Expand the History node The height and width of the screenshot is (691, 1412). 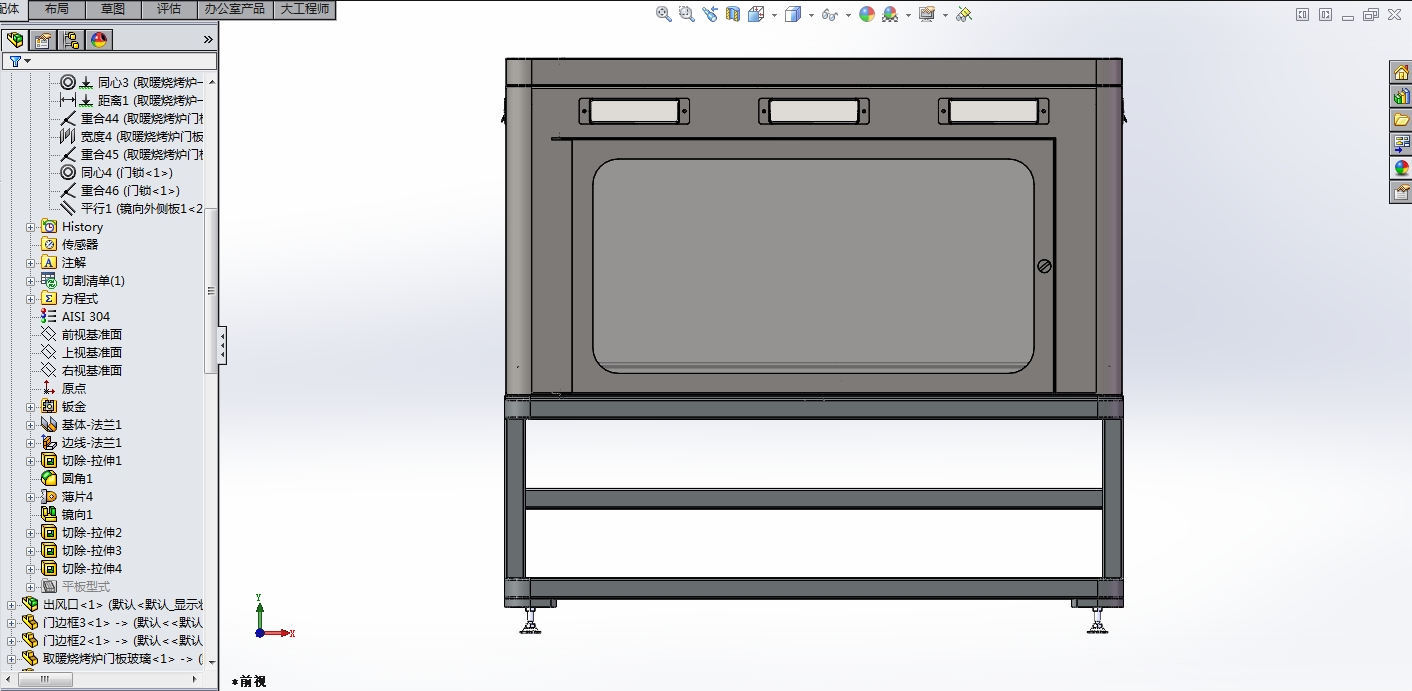tap(30, 227)
